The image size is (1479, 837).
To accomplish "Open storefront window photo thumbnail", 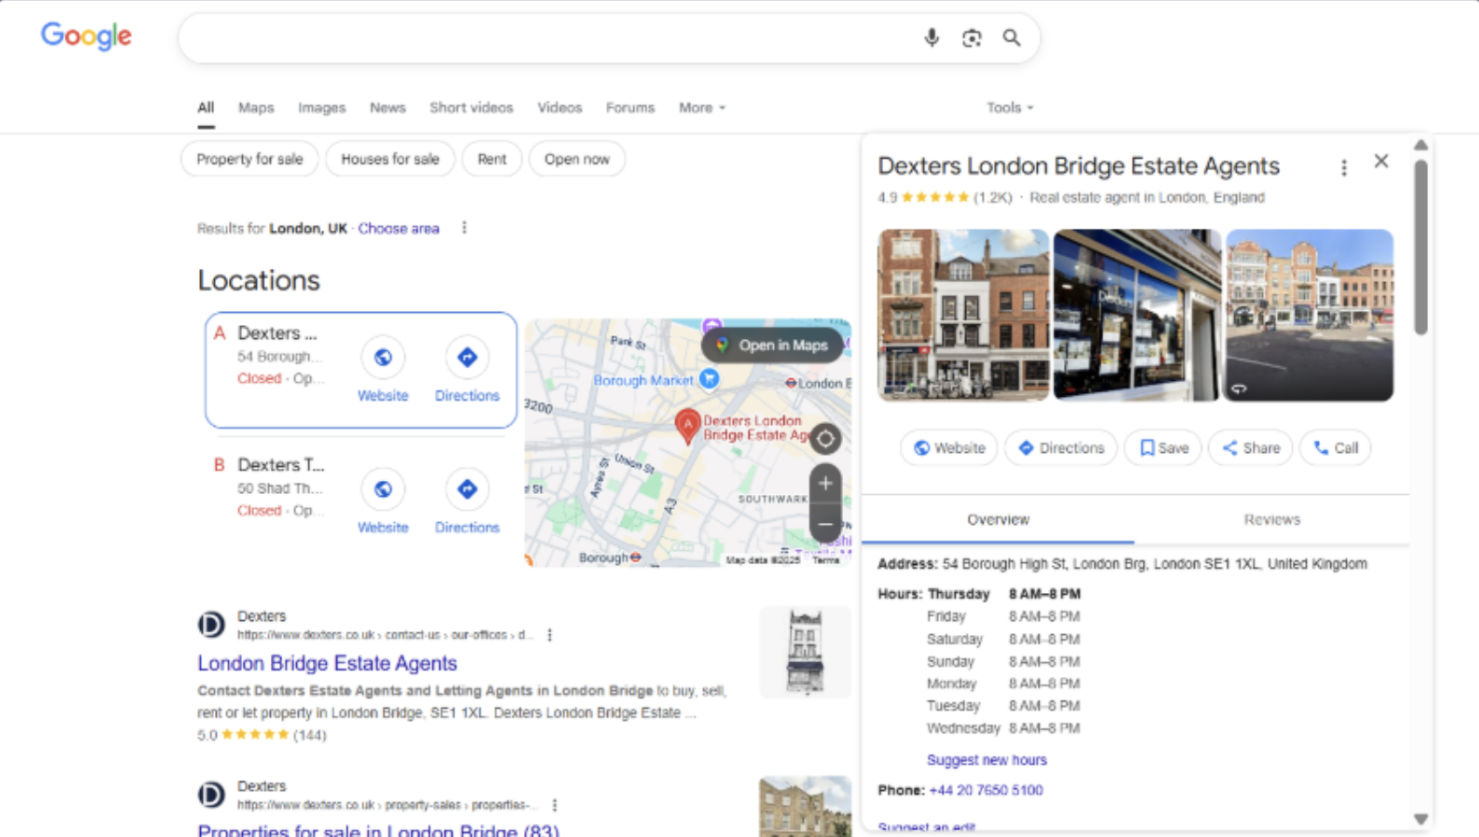I will (x=1137, y=315).
